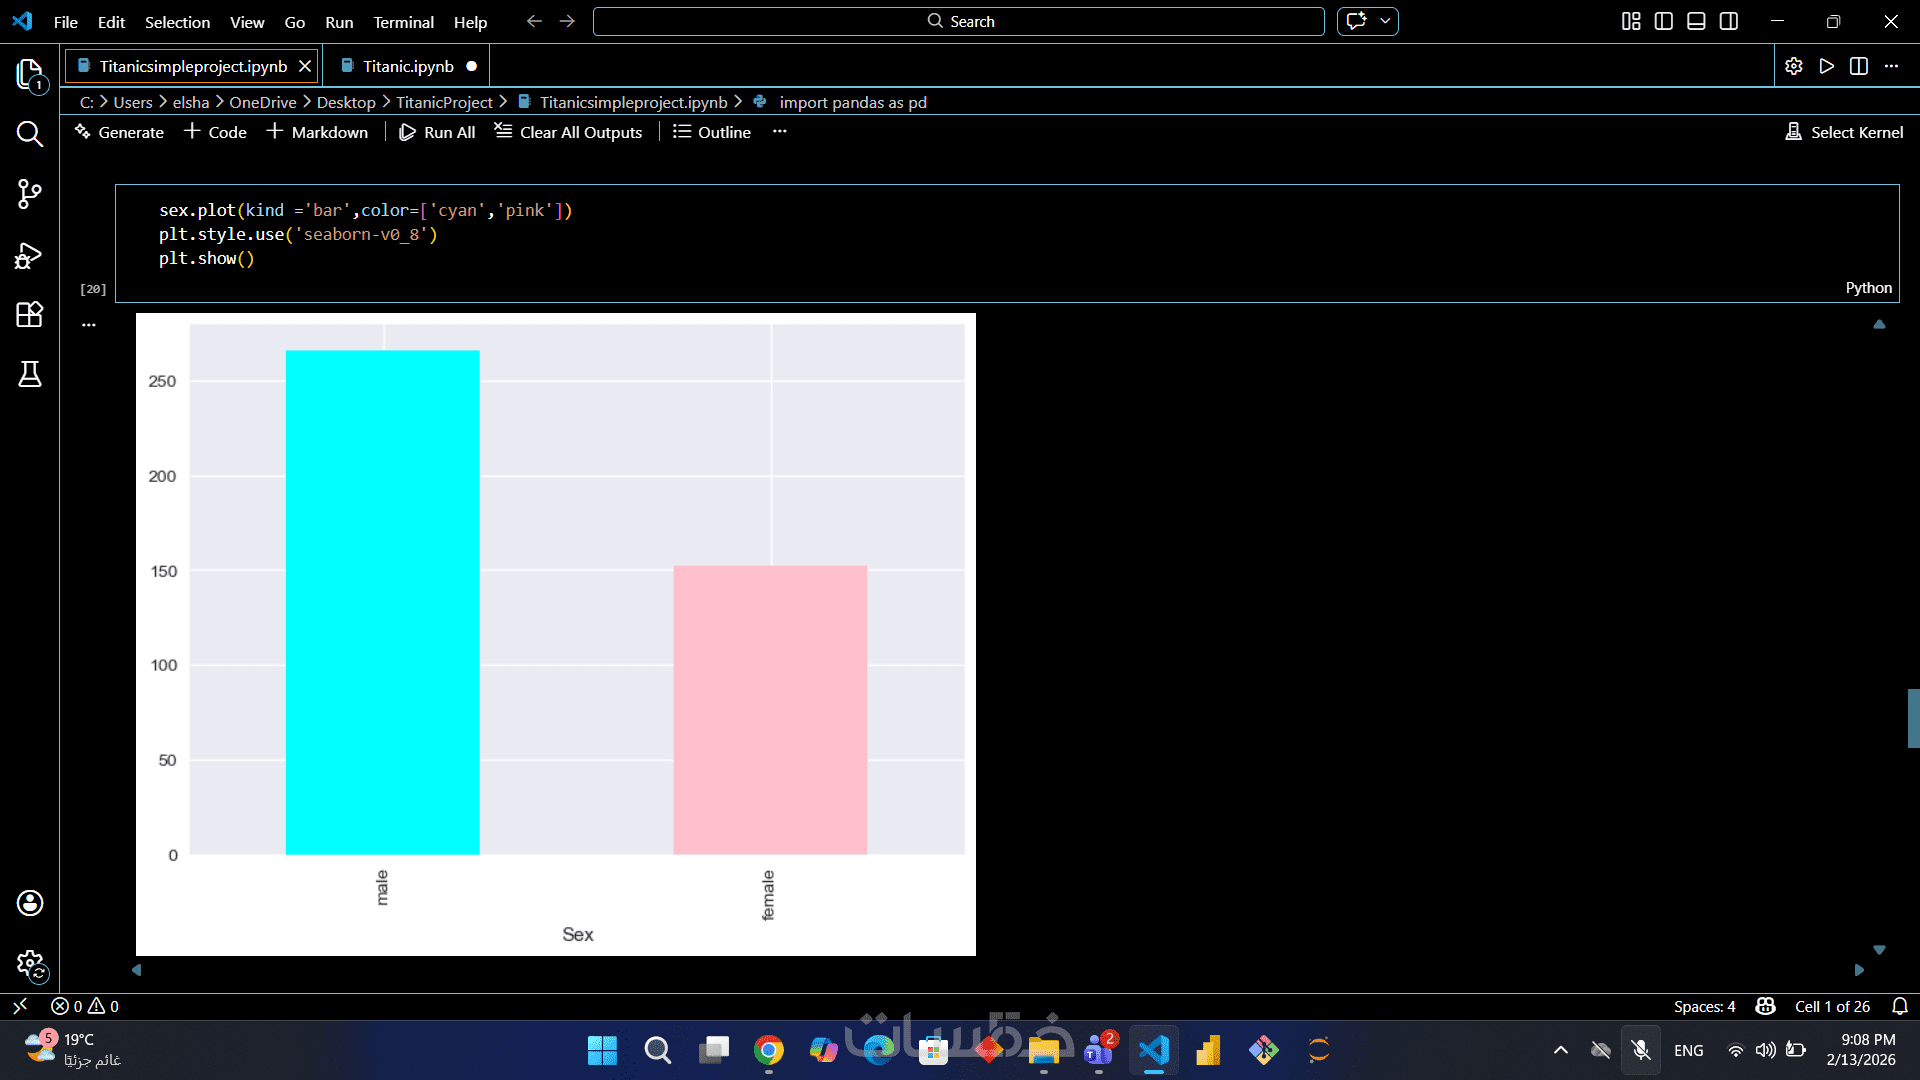1920x1080 pixels.
Task: Open the Testing flask view
Action: tap(30, 374)
